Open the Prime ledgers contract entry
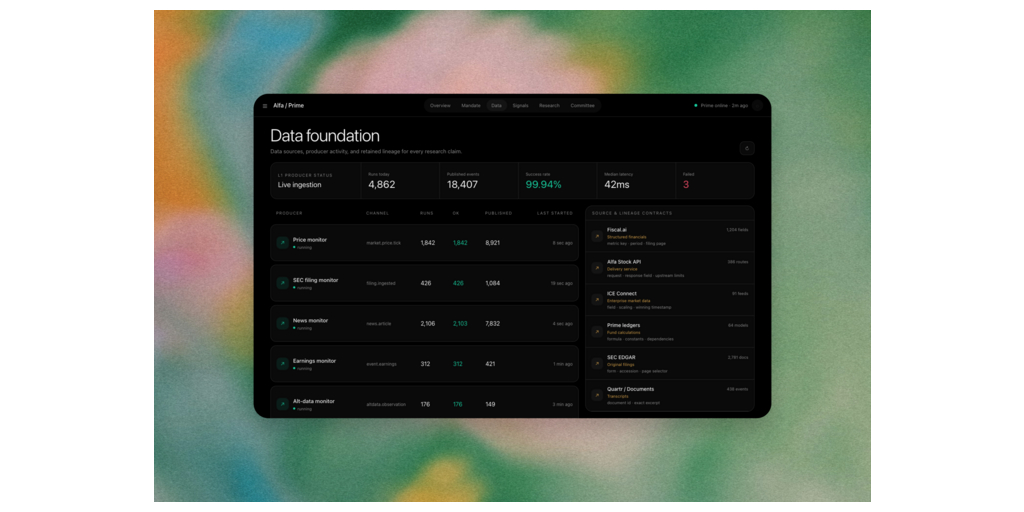Viewport: 1024px width, 512px height. (x=670, y=332)
